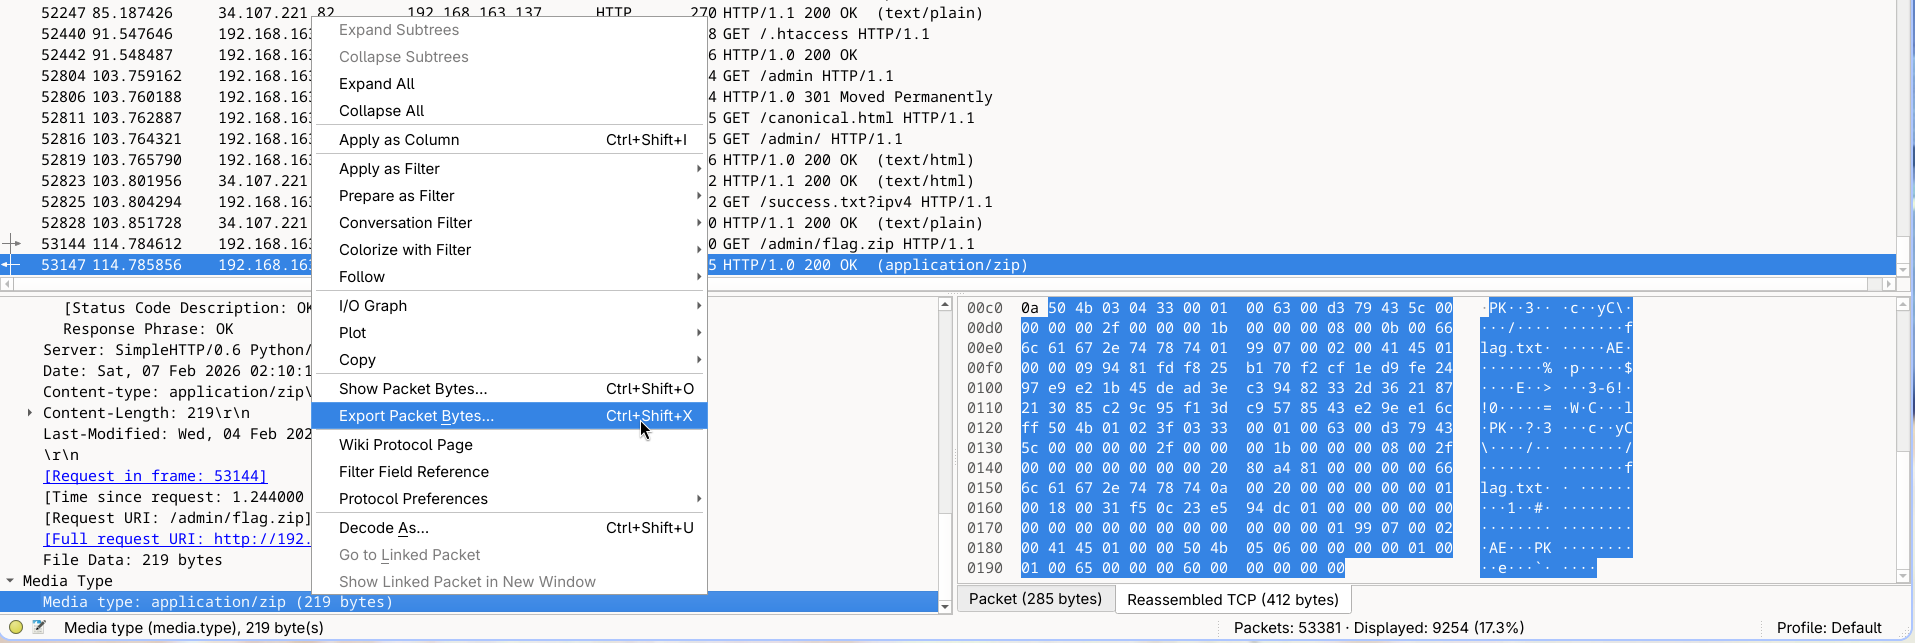Open the Request in frame 53144 link

tap(155, 476)
